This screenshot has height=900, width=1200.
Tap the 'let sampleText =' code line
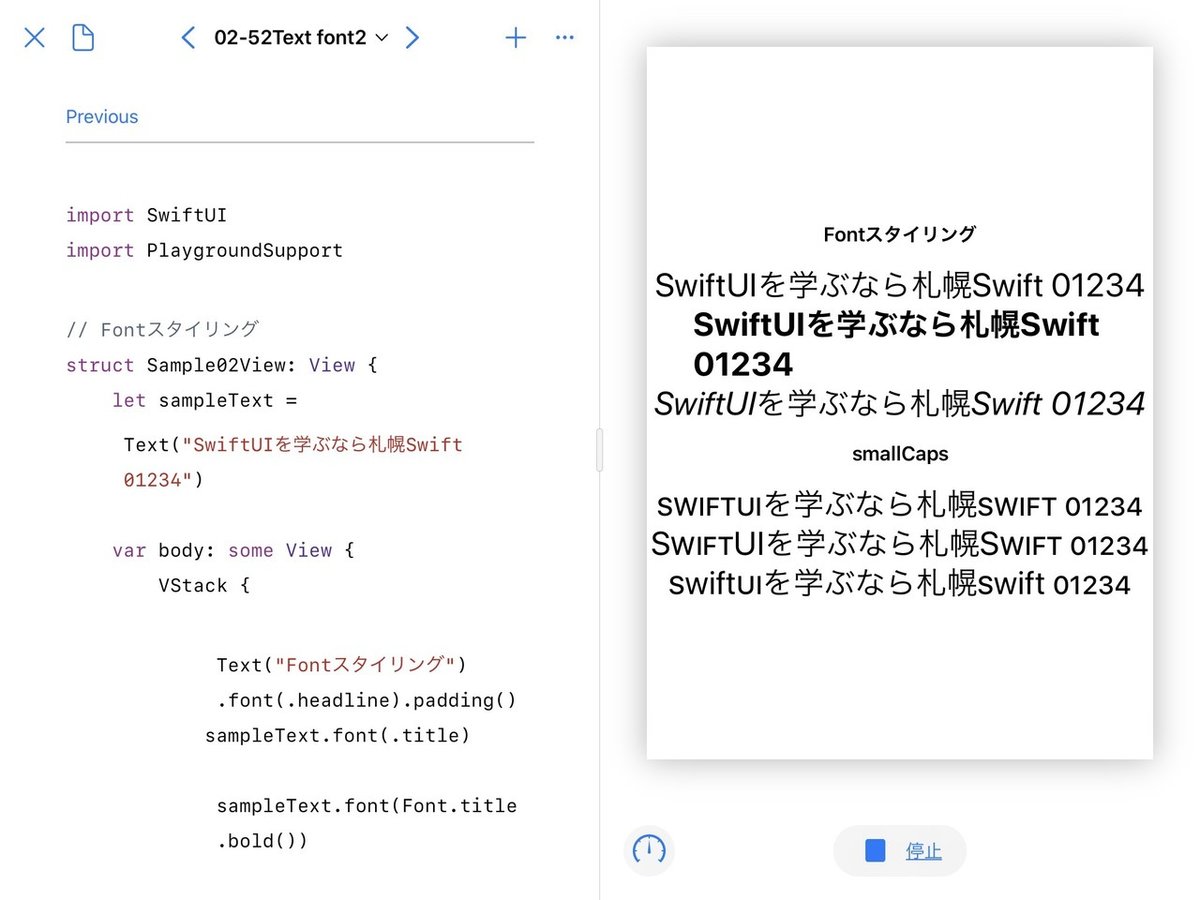[205, 400]
